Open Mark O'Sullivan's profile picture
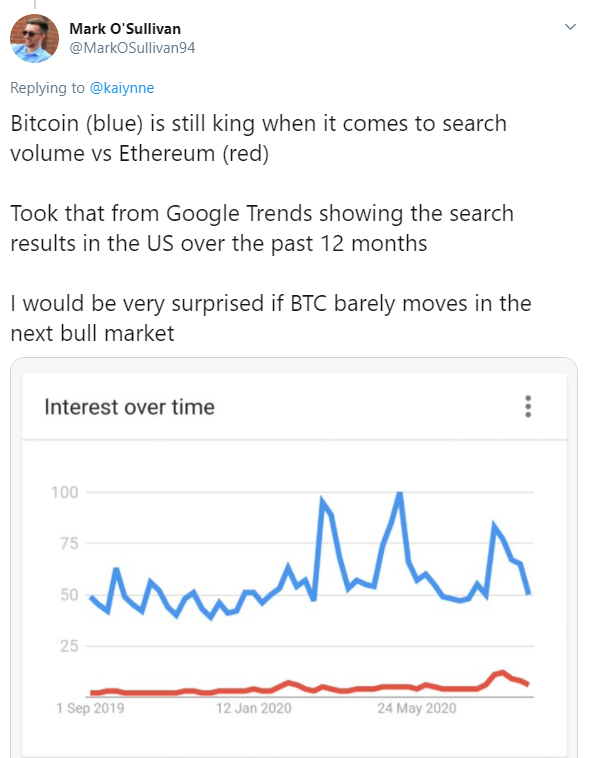The height and width of the screenshot is (758, 590). (x=34, y=39)
